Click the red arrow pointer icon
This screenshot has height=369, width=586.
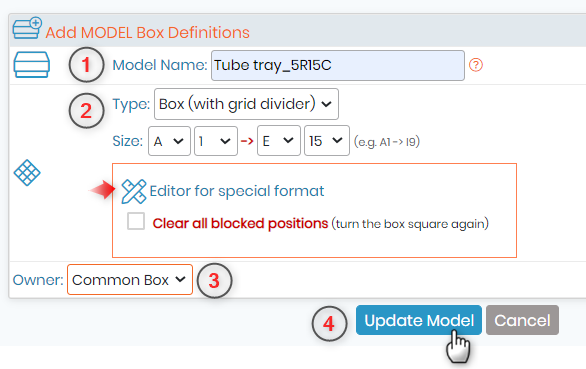pos(102,190)
